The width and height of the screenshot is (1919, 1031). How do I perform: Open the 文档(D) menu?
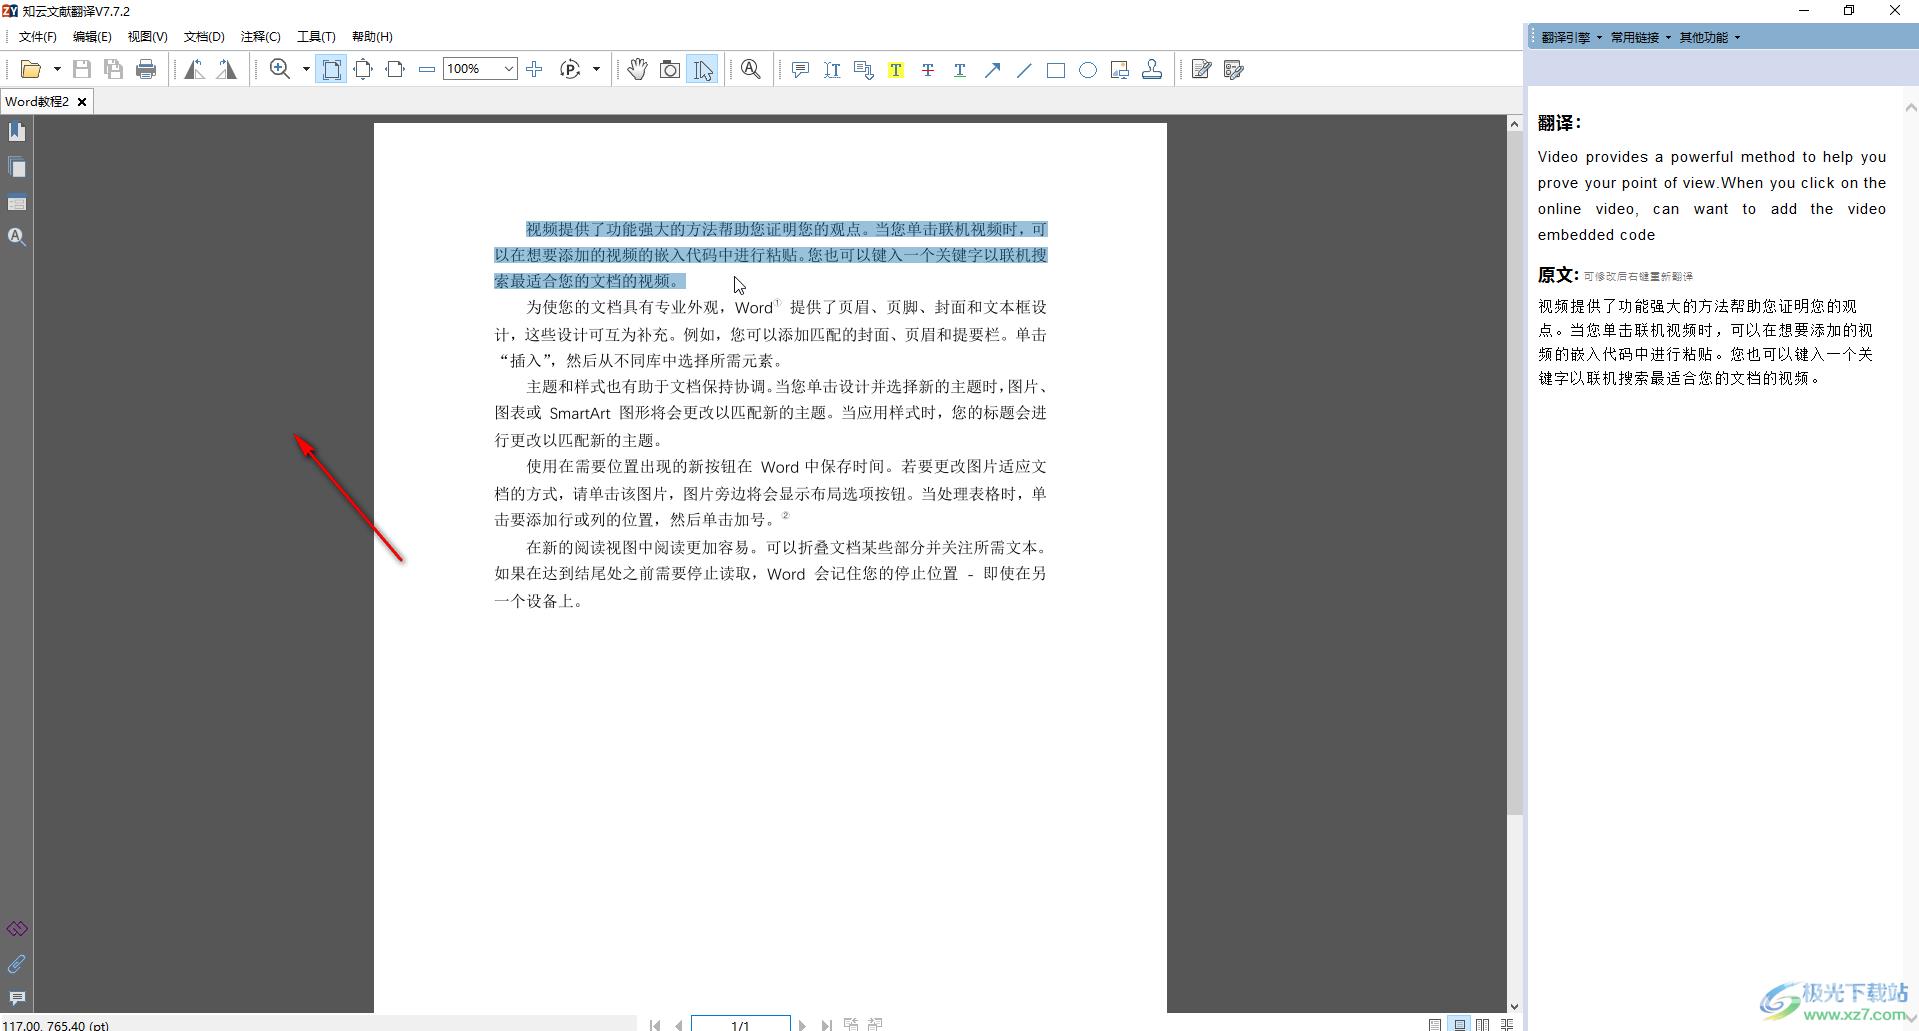click(204, 36)
